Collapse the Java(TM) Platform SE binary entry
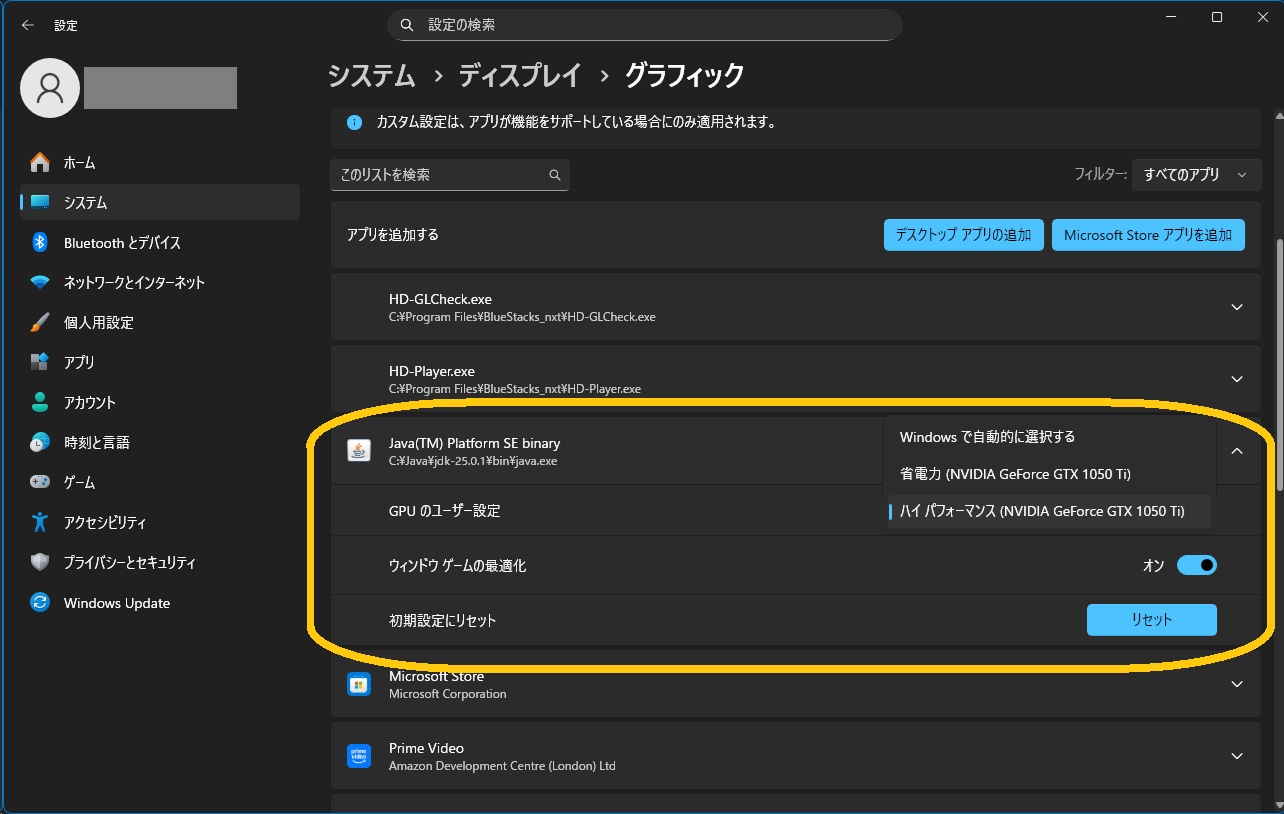 coord(1236,451)
